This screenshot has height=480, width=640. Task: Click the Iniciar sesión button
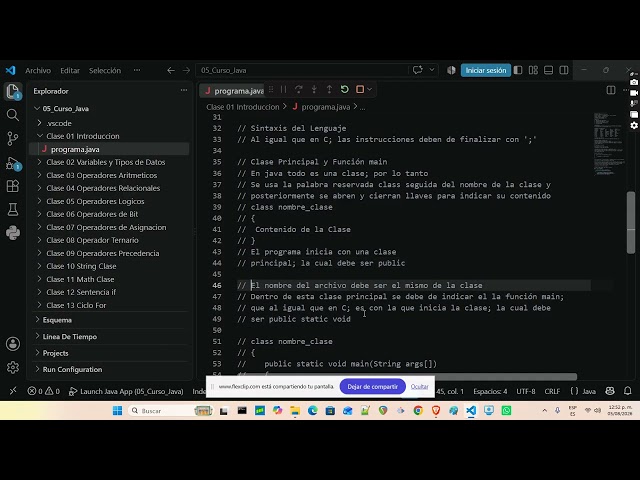tap(486, 70)
